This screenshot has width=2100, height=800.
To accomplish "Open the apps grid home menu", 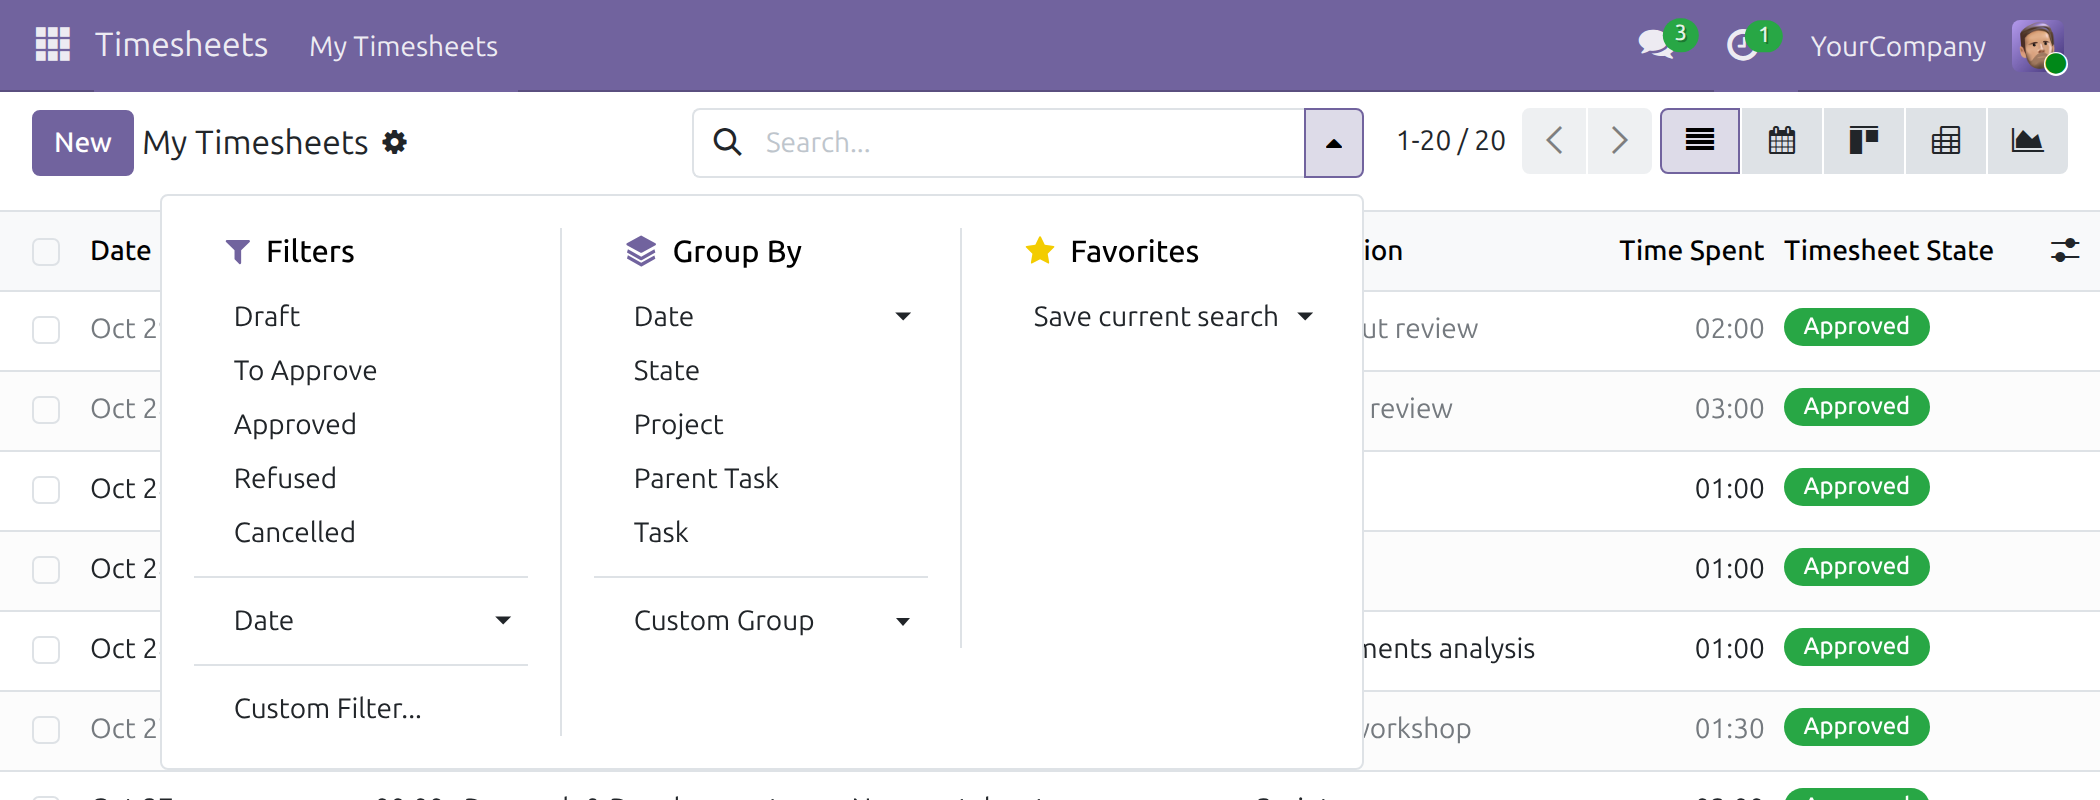I will pyautogui.click(x=53, y=45).
